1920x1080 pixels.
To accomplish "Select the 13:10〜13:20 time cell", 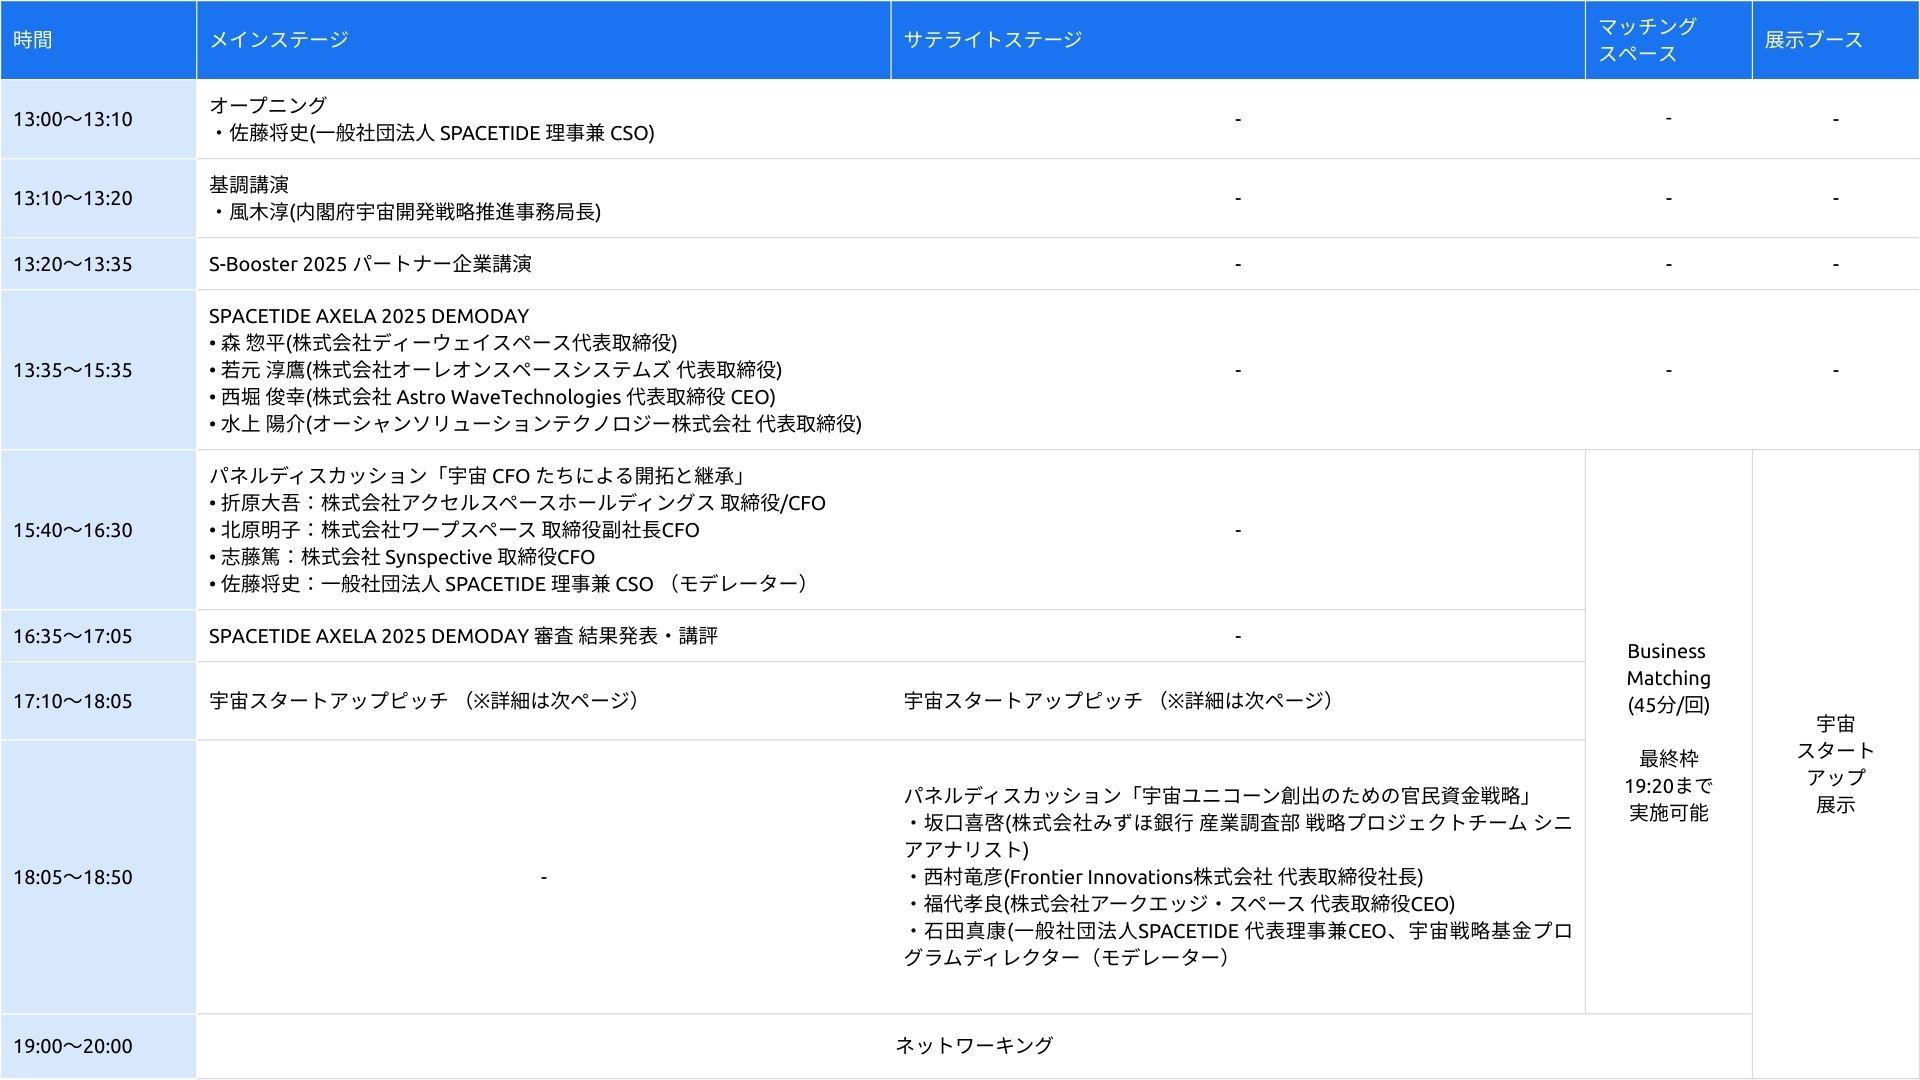I will (x=98, y=198).
